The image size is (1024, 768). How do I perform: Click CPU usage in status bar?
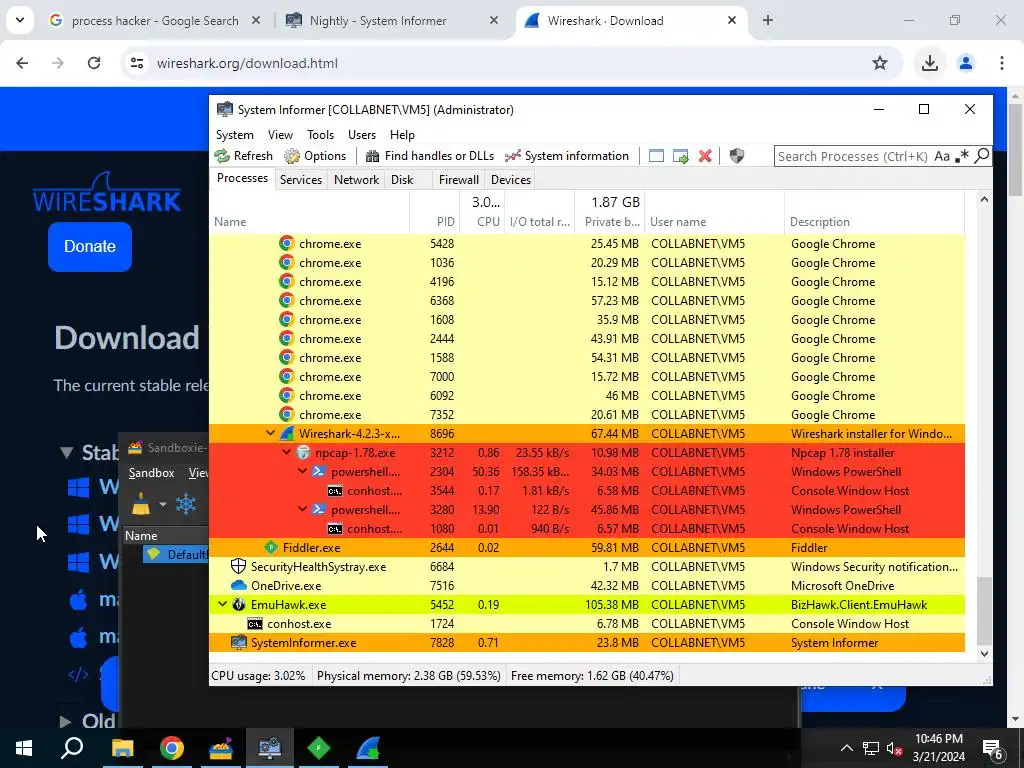point(259,676)
